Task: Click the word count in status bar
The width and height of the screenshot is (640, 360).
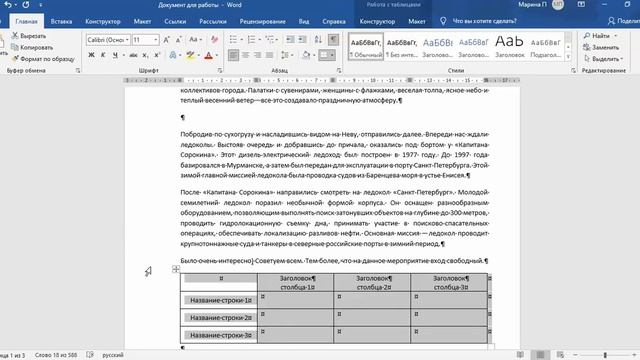Action: (x=56, y=355)
